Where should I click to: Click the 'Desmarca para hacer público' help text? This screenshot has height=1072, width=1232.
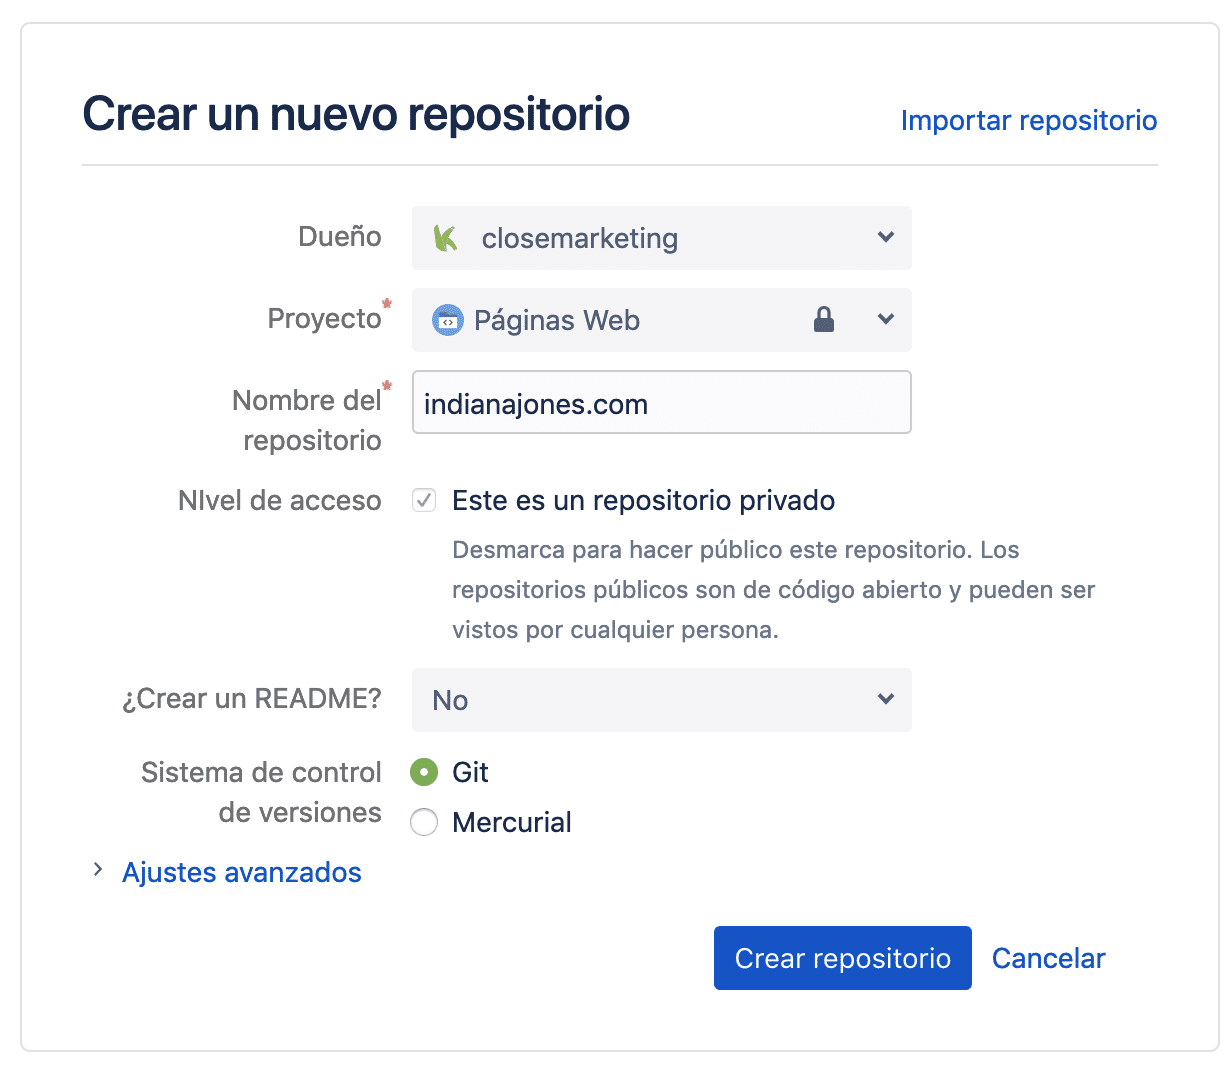click(x=774, y=590)
